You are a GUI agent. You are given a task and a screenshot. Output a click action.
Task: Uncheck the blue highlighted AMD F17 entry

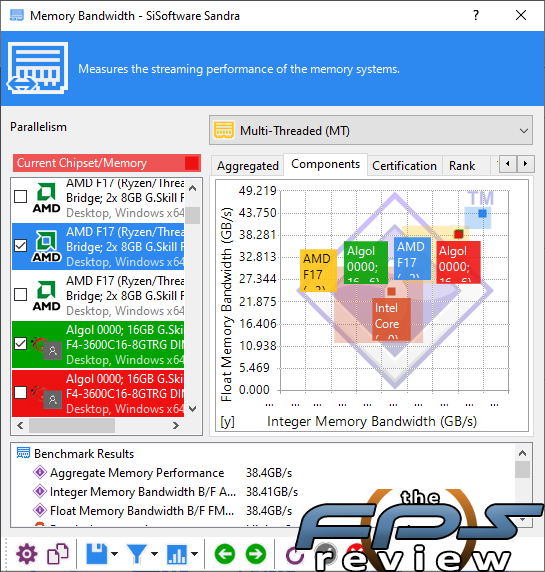[x=20, y=246]
